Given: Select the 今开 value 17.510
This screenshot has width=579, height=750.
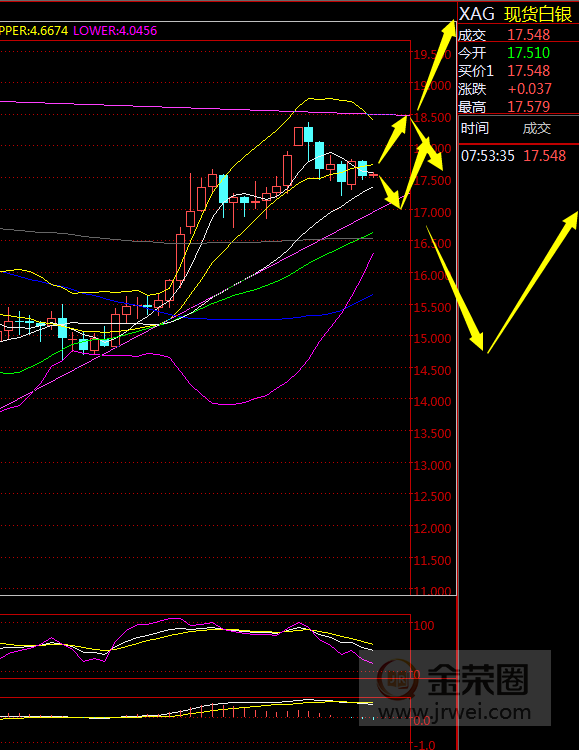Looking at the screenshot, I should [x=529, y=53].
